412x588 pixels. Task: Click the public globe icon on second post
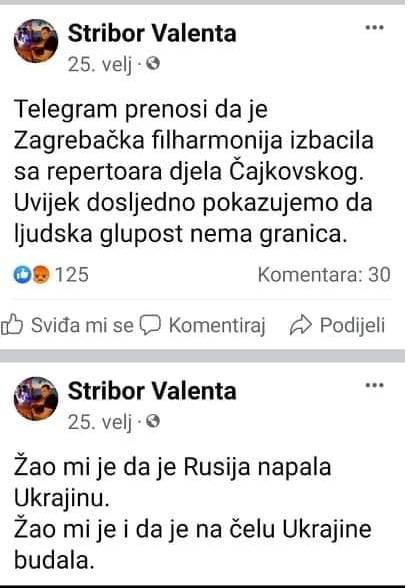[153, 422]
